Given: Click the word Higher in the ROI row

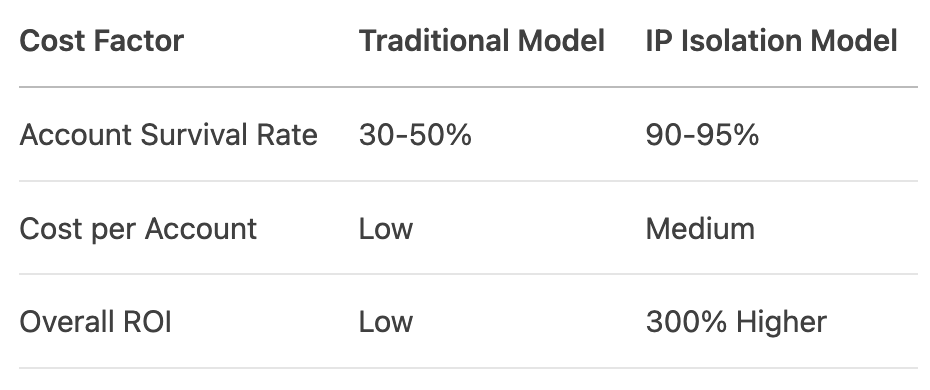Looking at the screenshot, I should click(x=781, y=322).
